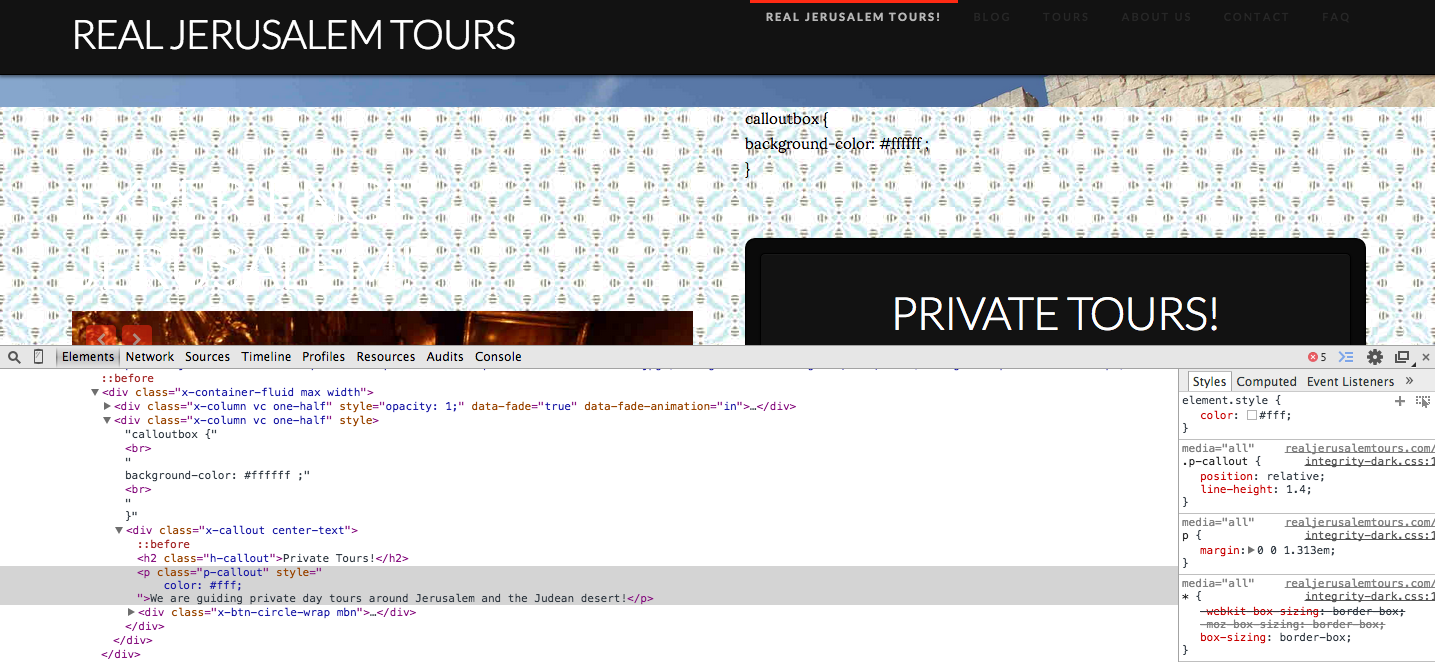Change DevTools dock side icon
This screenshot has width=1435, height=662.
[x=1402, y=357]
